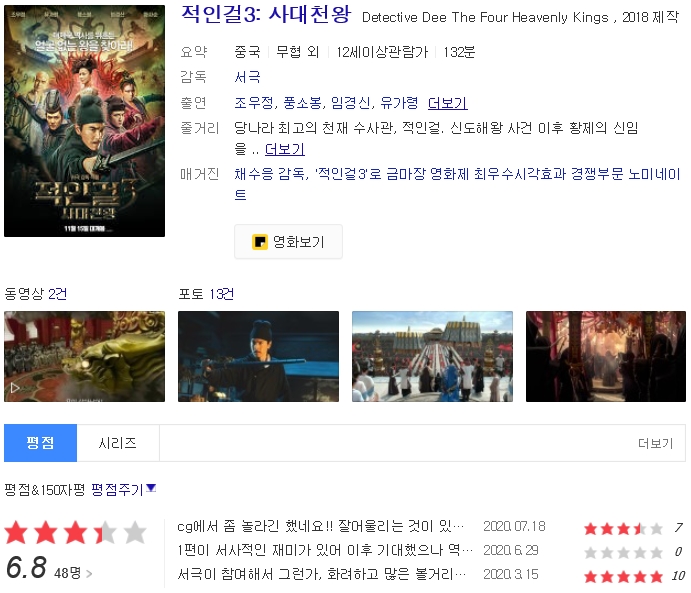The width and height of the screenshot is (691, 593).
Task: Open actor 유가령 link
Action: point(399,103)
